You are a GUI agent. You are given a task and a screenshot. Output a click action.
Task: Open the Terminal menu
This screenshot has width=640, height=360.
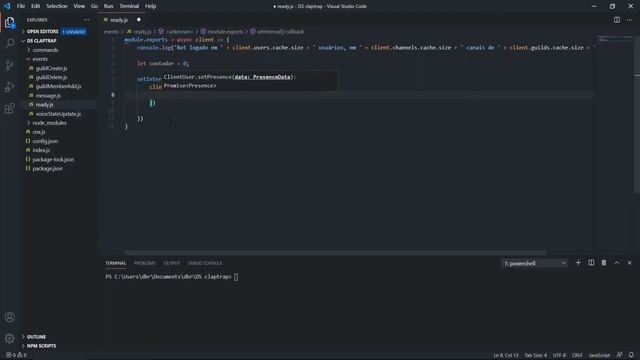129,6
